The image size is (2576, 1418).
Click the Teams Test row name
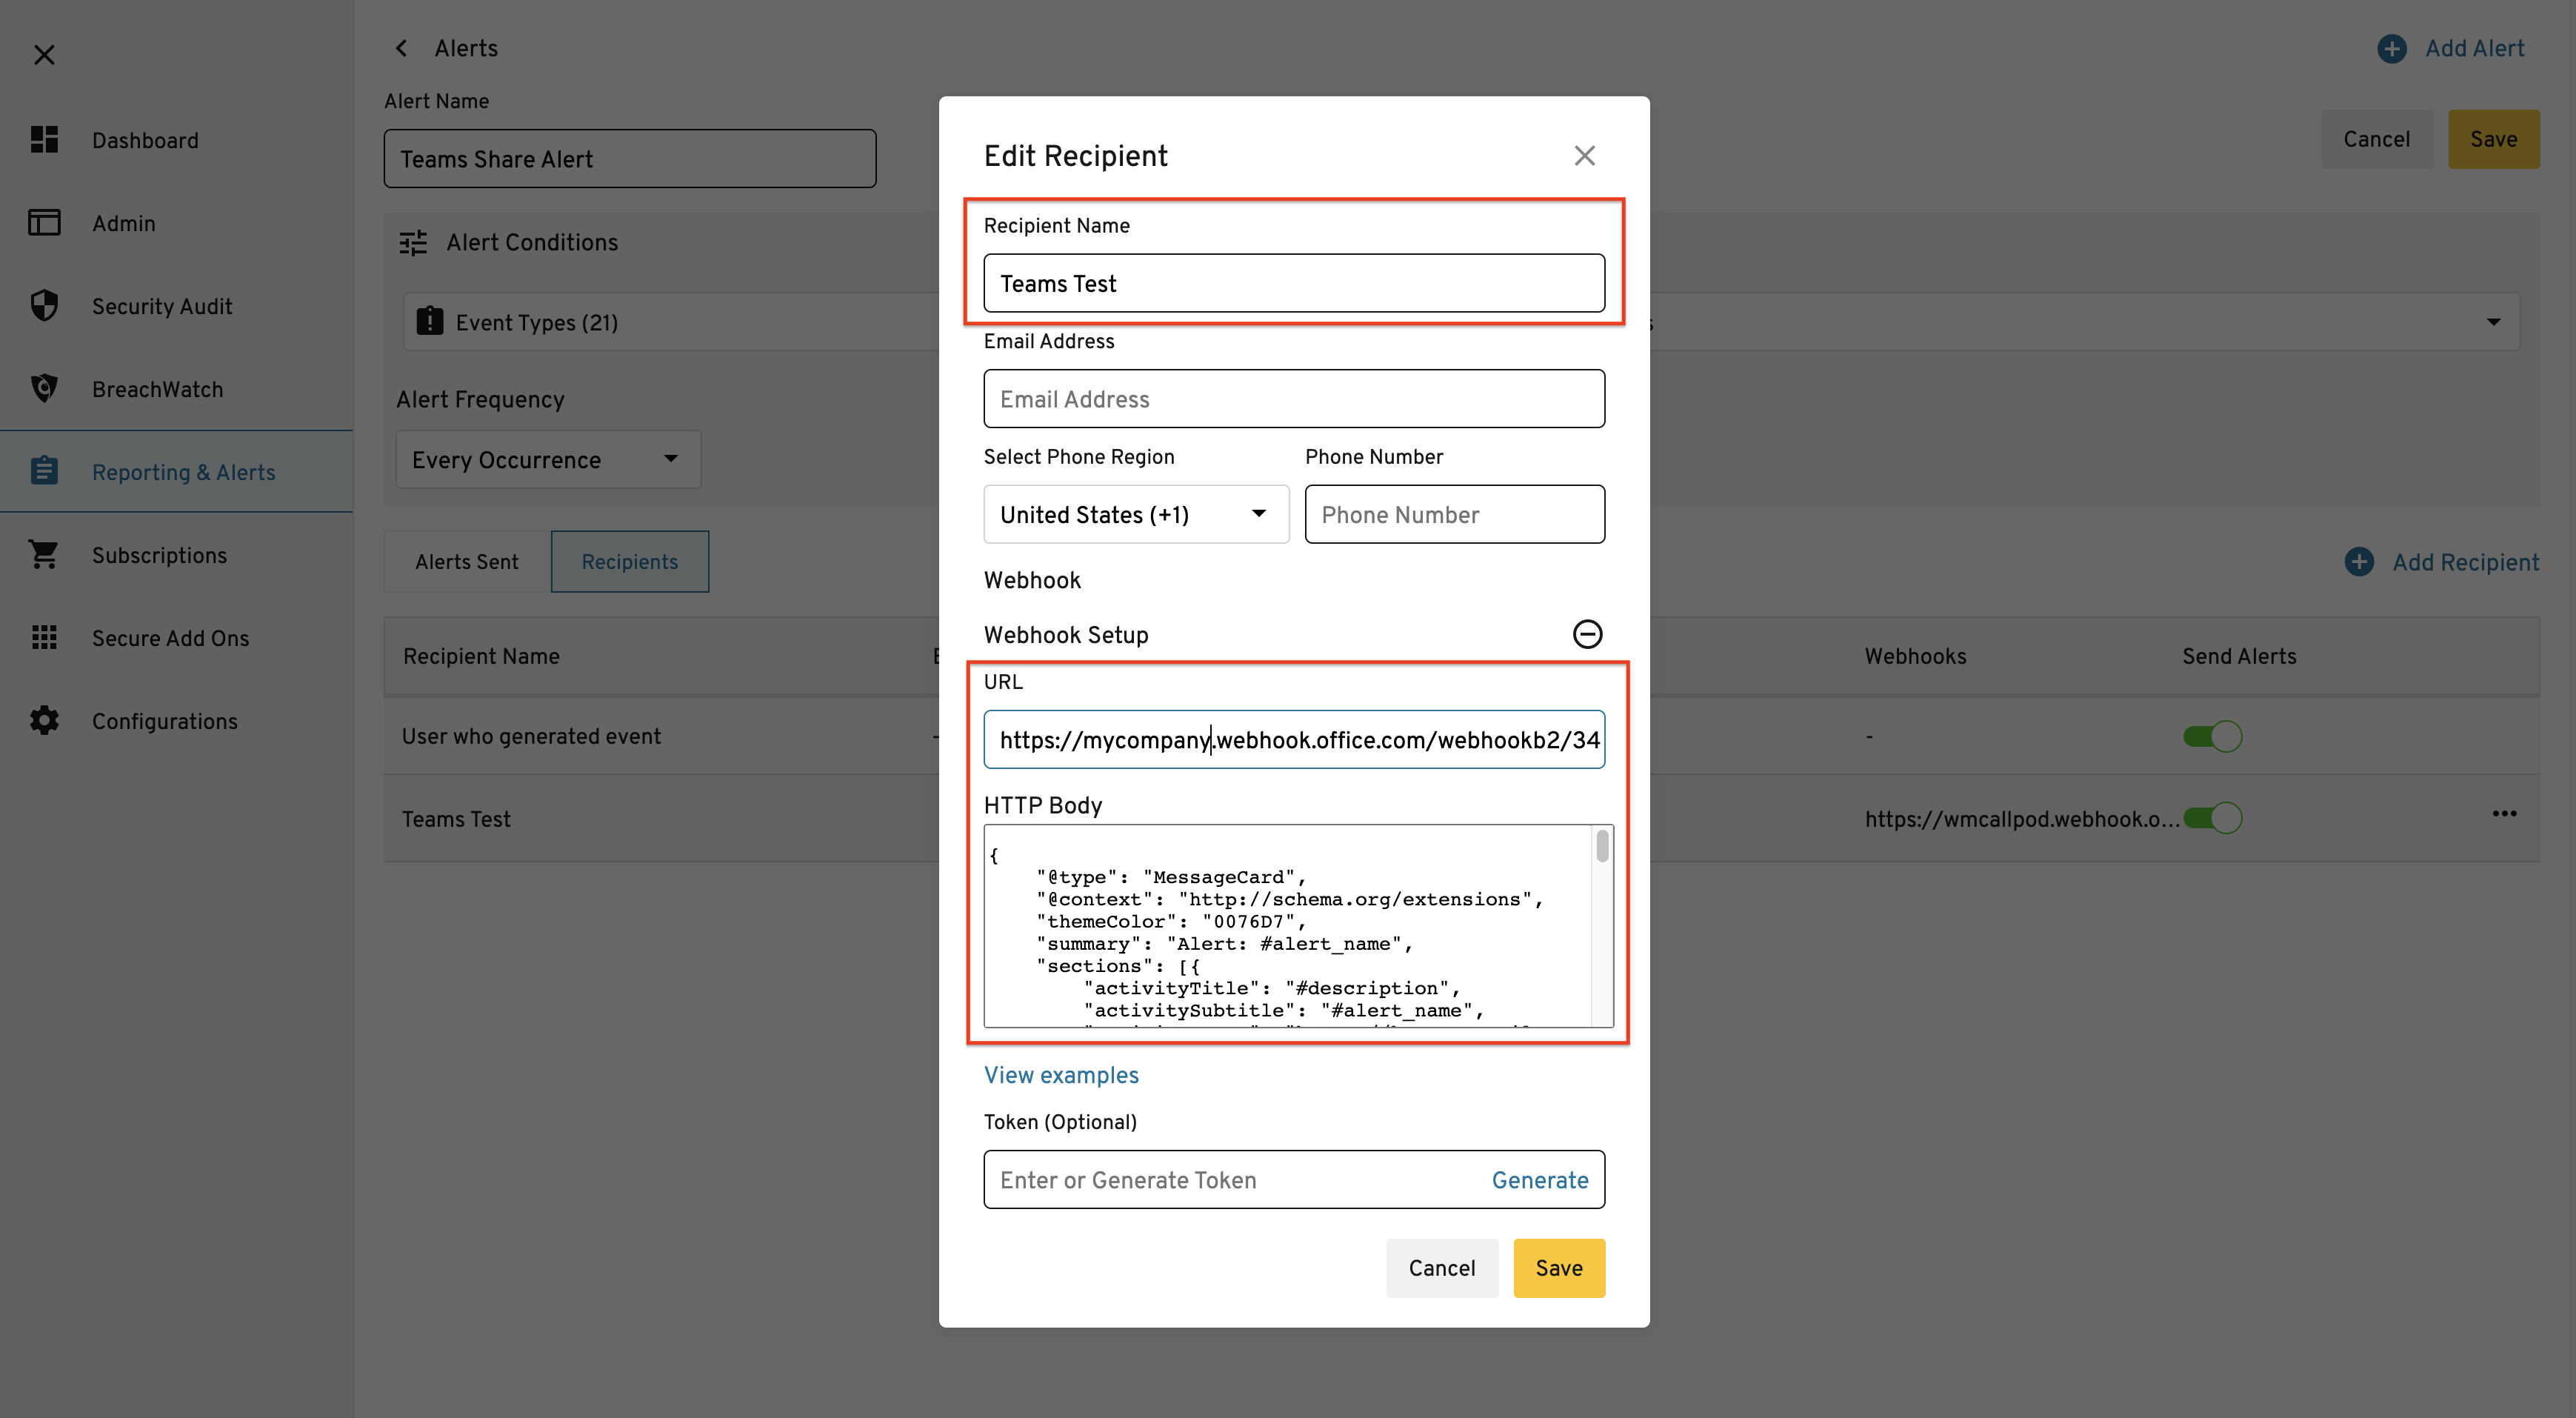tap(456, 819)
